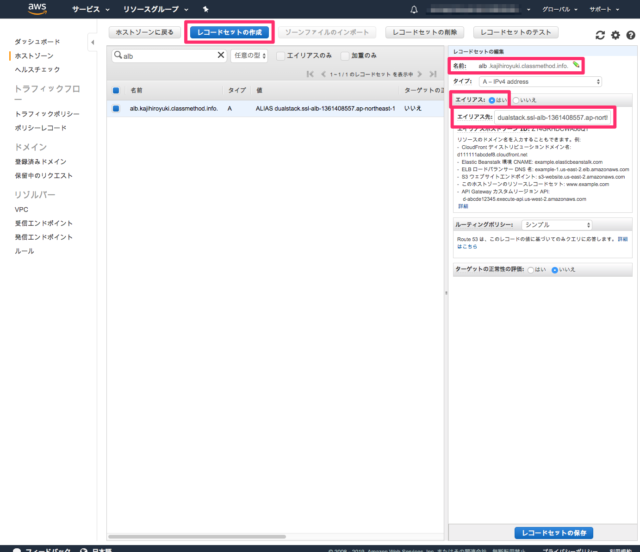Click the green edit pencil beside name
This screenshot has width=640, height=552.
(576, 65)
